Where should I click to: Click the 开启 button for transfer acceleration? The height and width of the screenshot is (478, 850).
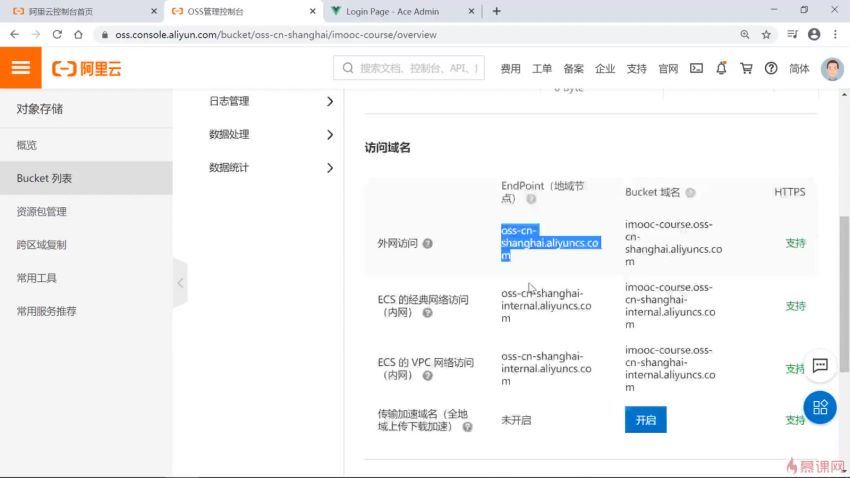tap(646, 420)
